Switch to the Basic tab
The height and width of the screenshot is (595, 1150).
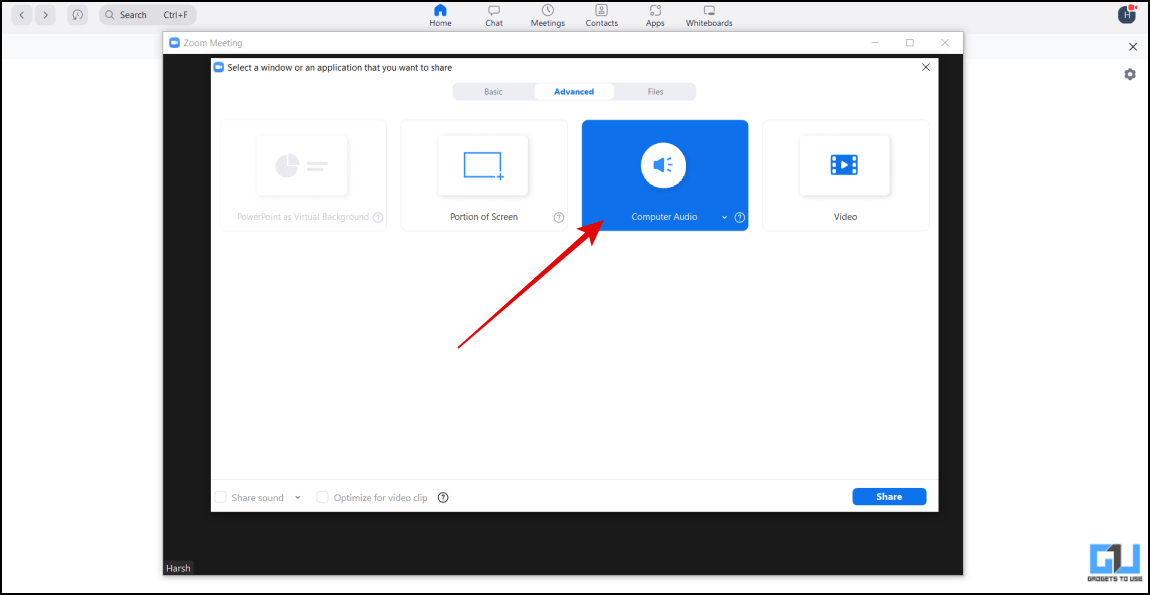[x=494, y=92]
